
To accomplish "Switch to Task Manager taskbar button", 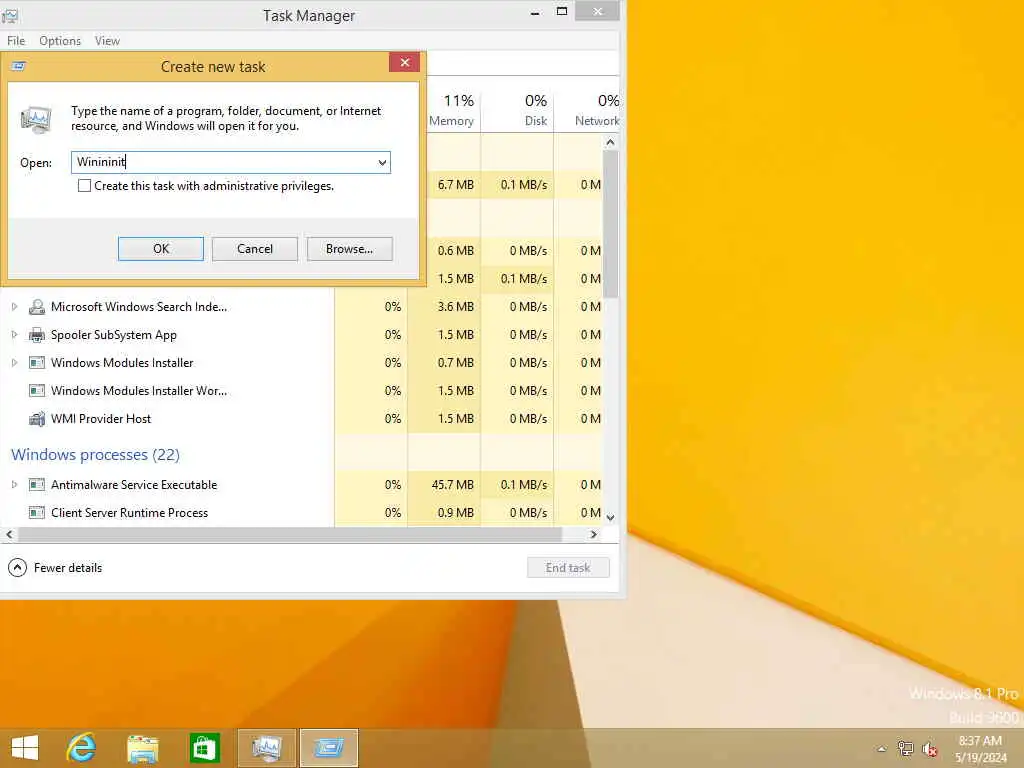I will point(266,748).
